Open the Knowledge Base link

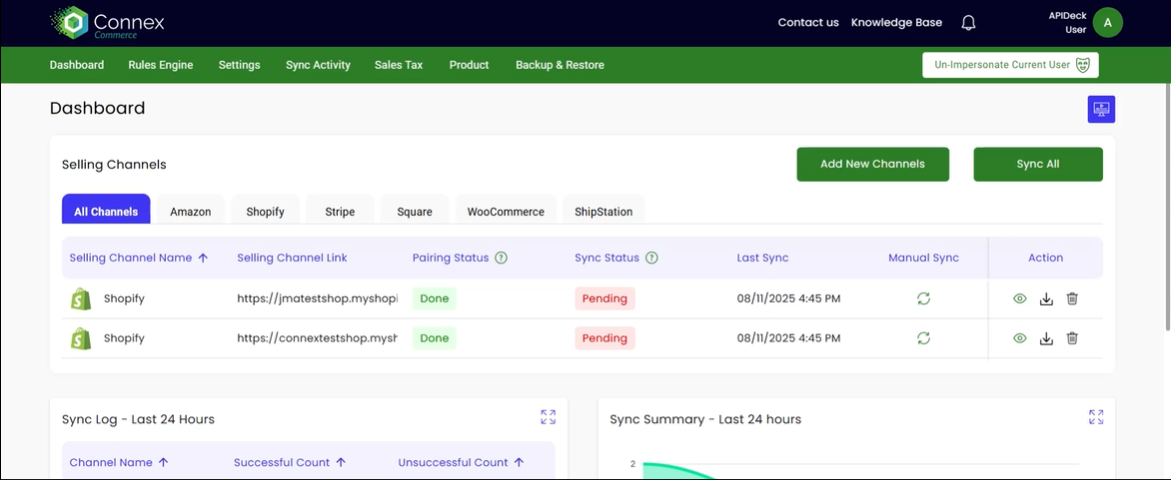coord(896,22)
